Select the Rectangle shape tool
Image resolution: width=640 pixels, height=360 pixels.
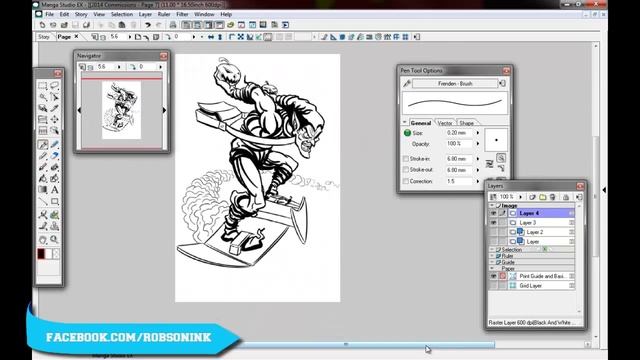pos(54,201)
